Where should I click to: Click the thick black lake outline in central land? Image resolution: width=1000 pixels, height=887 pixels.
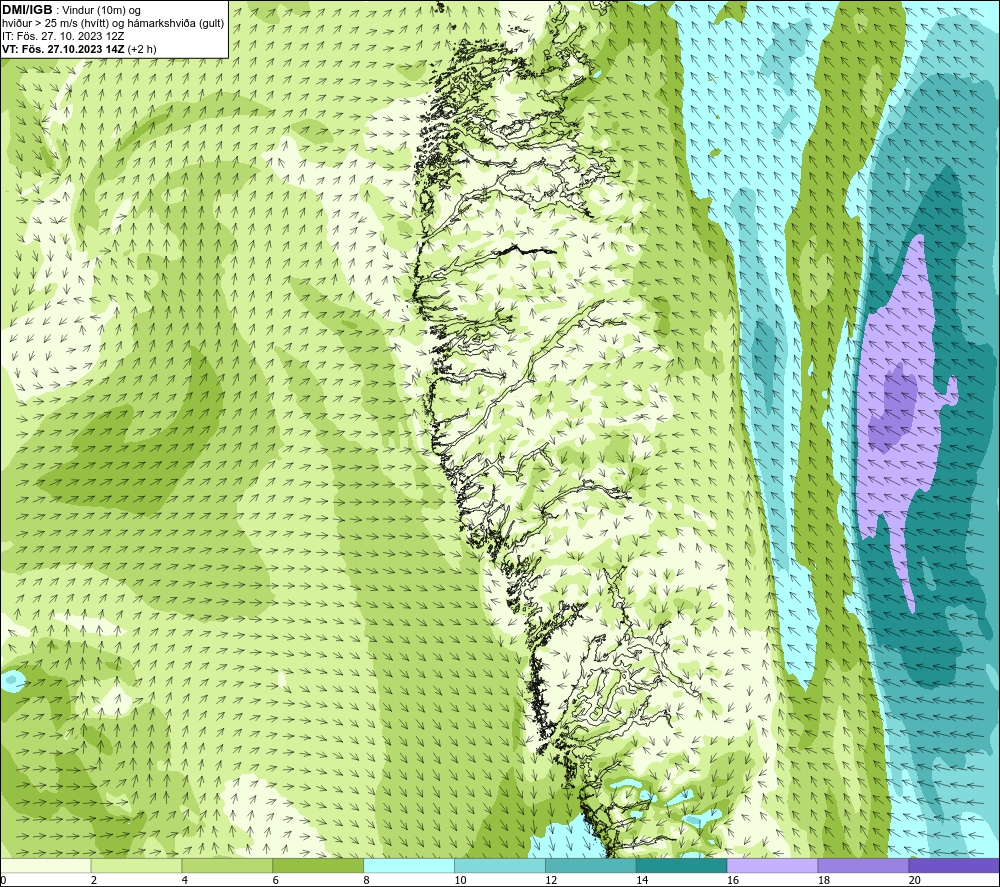click(x=522, y=249)
